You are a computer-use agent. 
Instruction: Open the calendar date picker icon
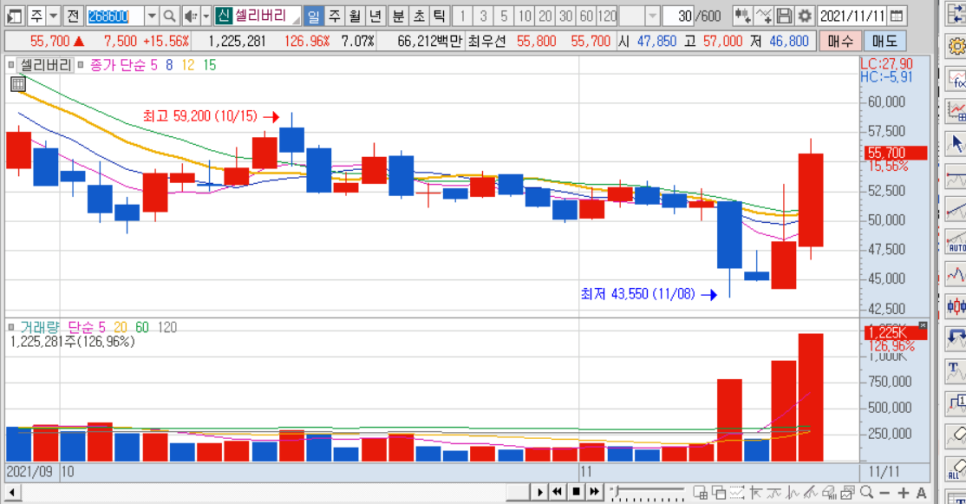[x=897, y=16]
